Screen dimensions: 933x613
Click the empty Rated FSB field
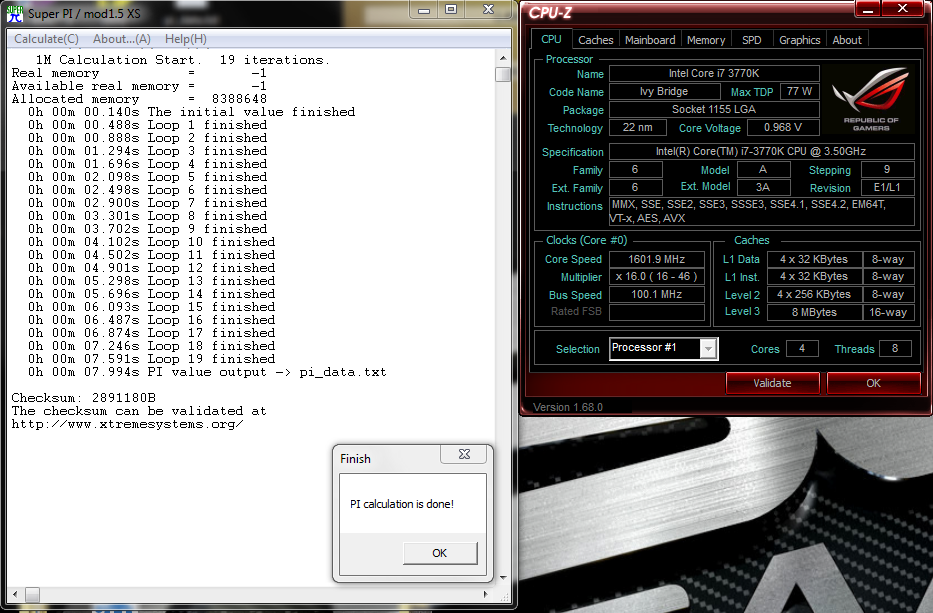point(656,312)
